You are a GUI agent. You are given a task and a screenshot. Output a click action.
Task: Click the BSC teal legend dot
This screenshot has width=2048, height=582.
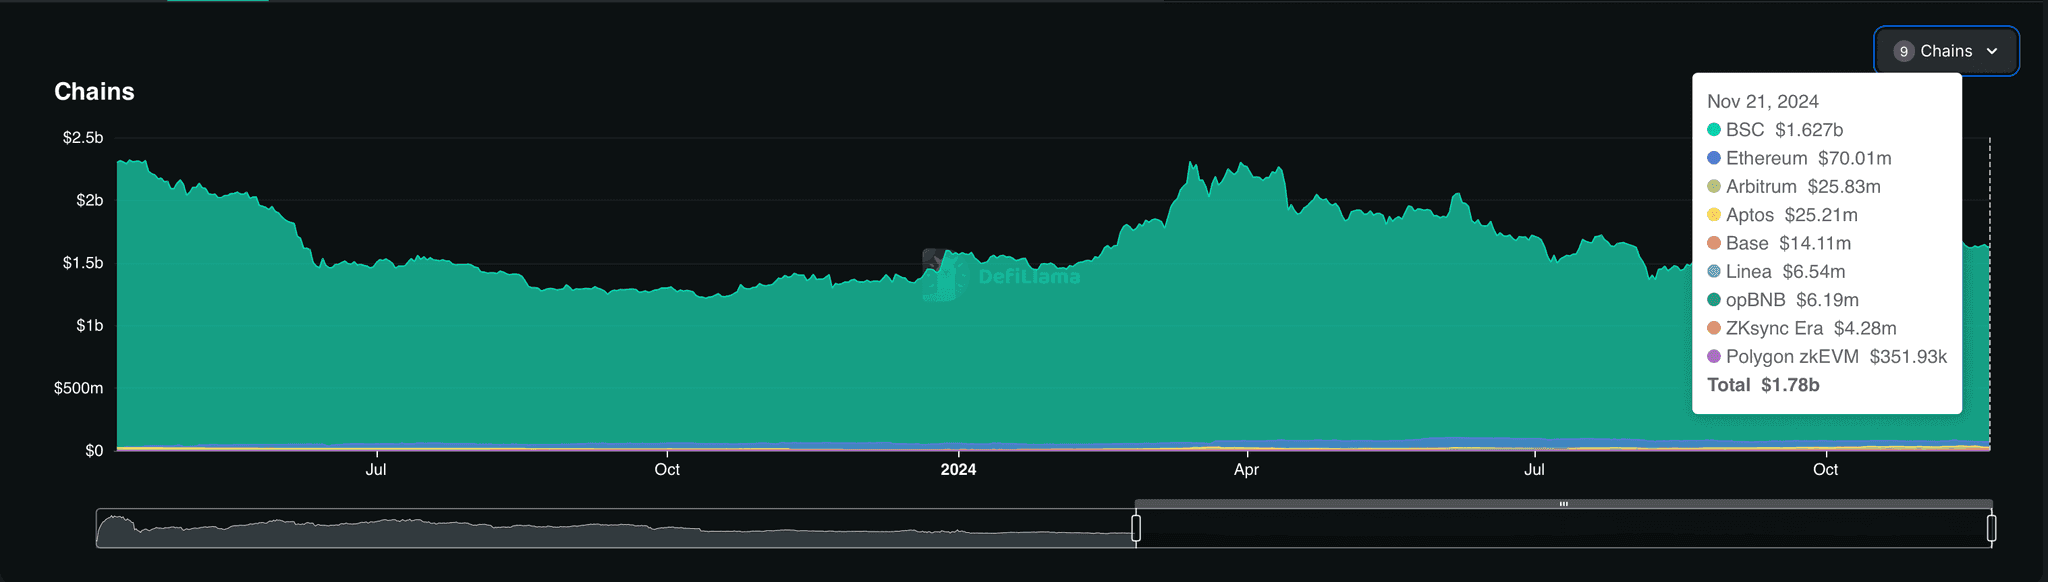[x=1714, y=130]
